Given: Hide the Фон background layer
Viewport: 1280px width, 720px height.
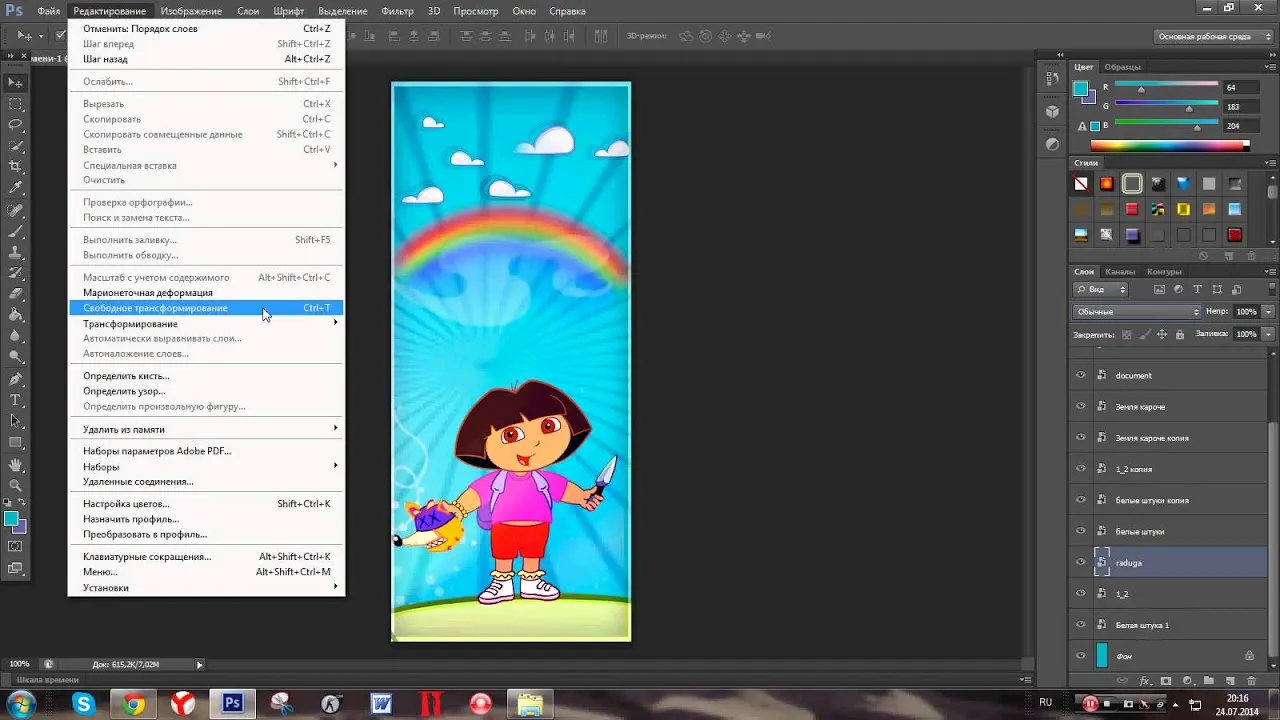Looking at the screenshot, I should click(1080, 655).
